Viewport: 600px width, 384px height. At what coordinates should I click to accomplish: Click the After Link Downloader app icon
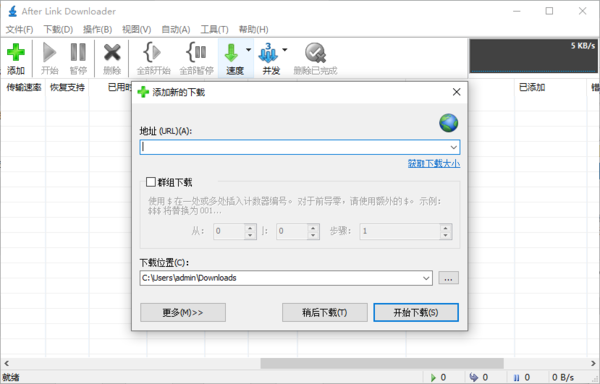click(12, 11)
